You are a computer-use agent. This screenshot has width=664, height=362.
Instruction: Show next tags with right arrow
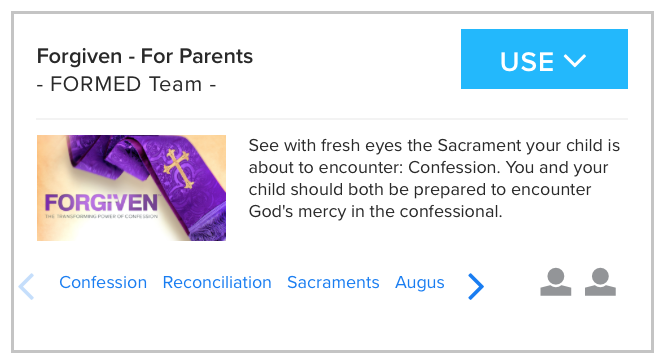(476, 286)
